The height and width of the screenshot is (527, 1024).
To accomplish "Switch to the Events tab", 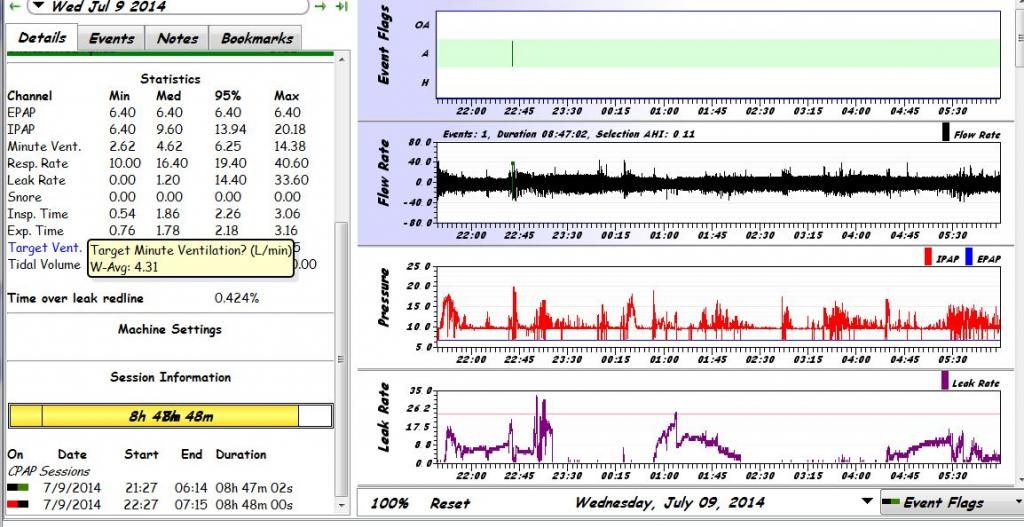I will [111, 38].
